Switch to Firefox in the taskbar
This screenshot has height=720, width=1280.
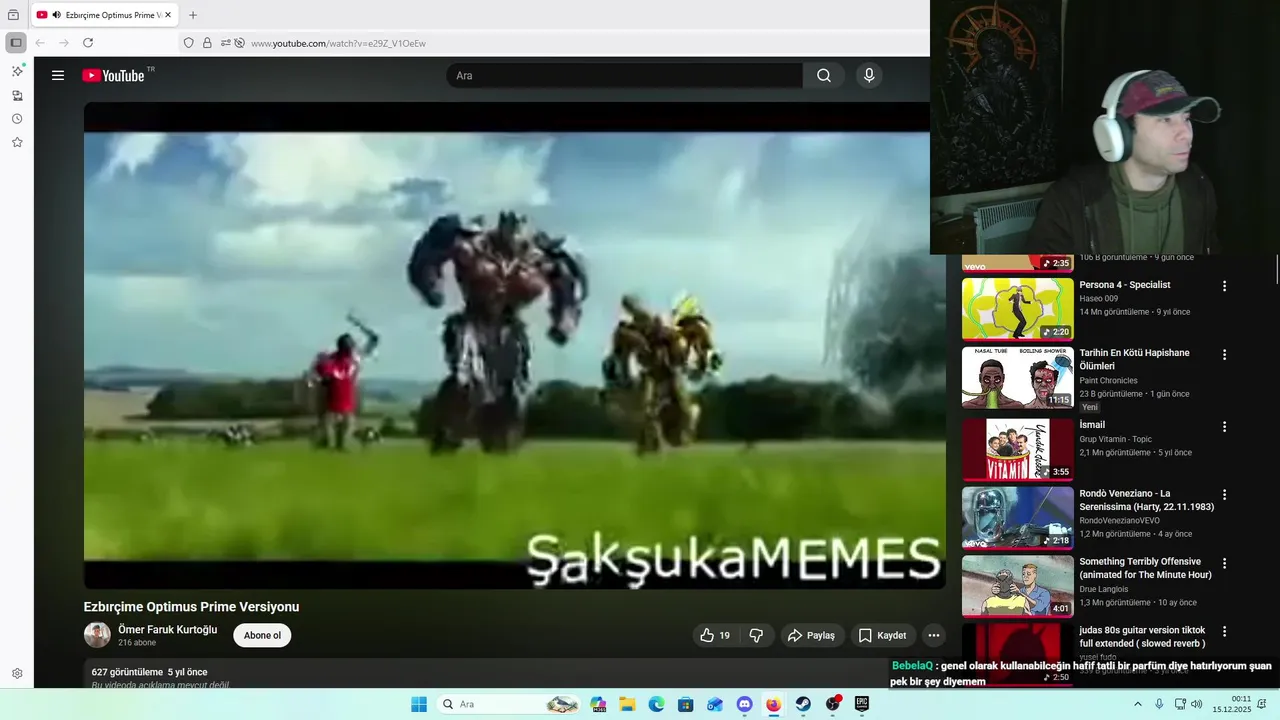[x=773, y=704]
